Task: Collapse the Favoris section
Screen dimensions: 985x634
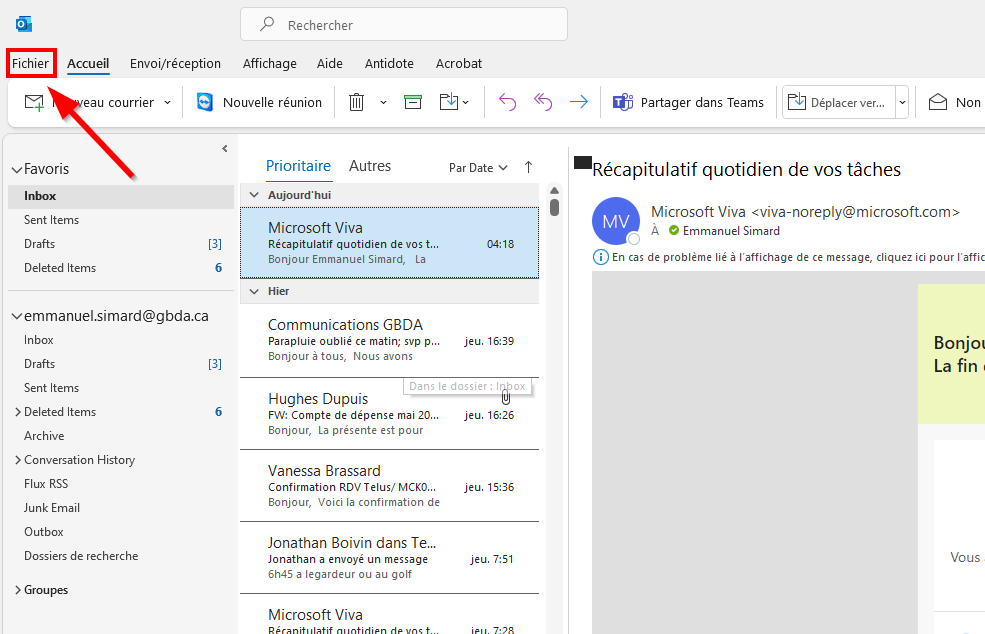Action: coord(17,170)
